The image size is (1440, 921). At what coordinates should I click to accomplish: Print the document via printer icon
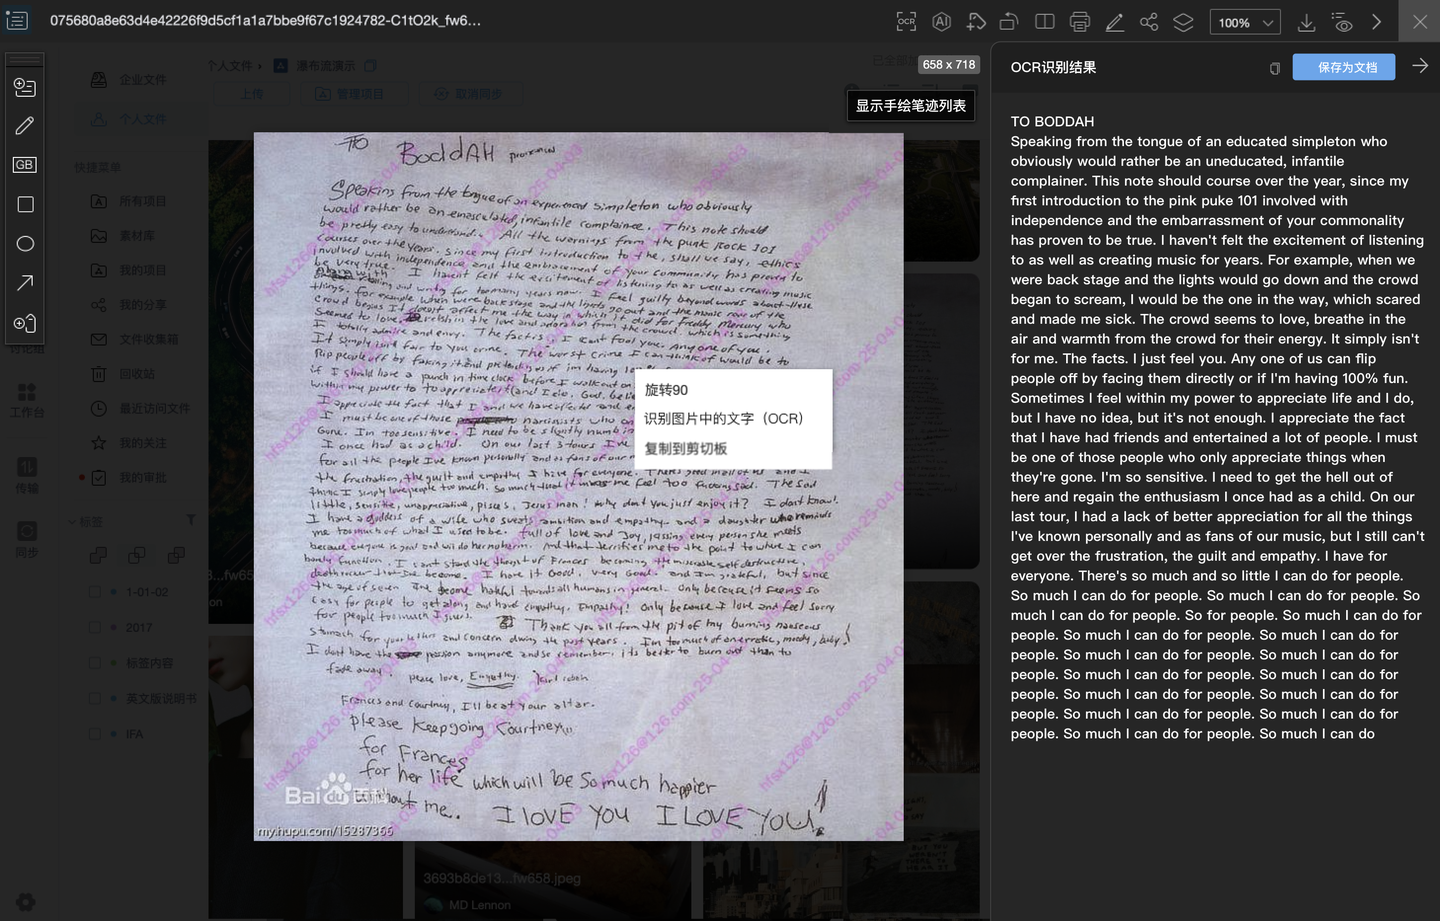1080,22
